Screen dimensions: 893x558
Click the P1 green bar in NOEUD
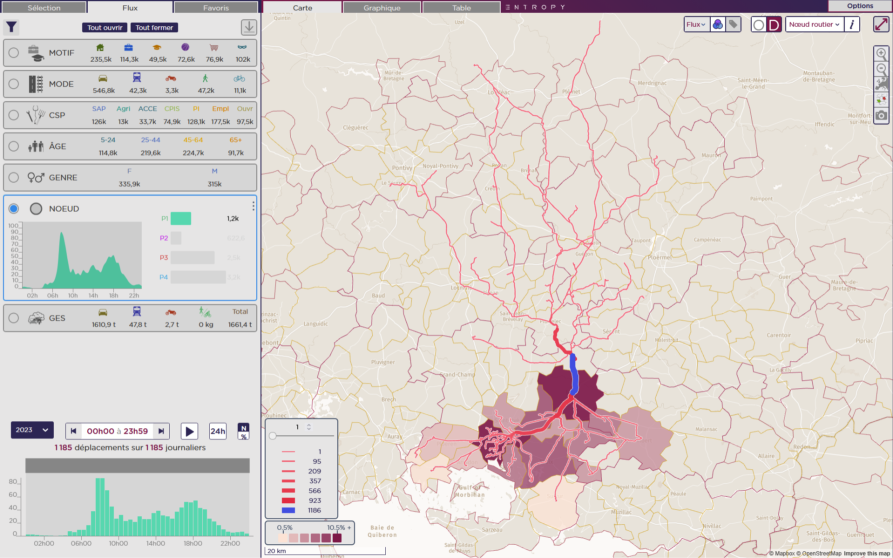[181, 219]
